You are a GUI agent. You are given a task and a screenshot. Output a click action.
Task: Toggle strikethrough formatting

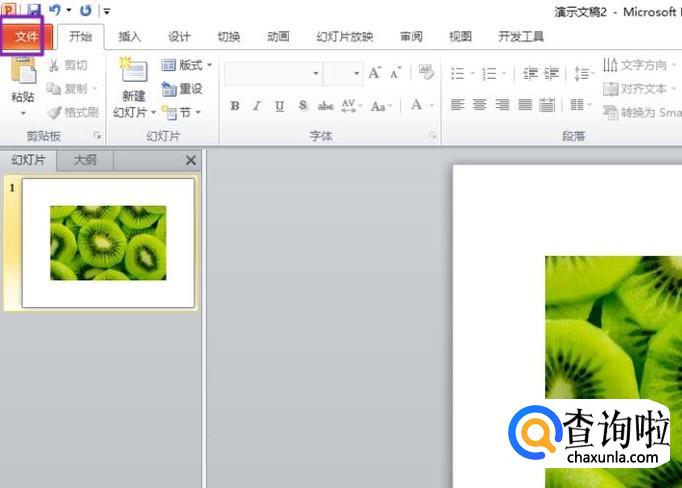coord(325,106)
